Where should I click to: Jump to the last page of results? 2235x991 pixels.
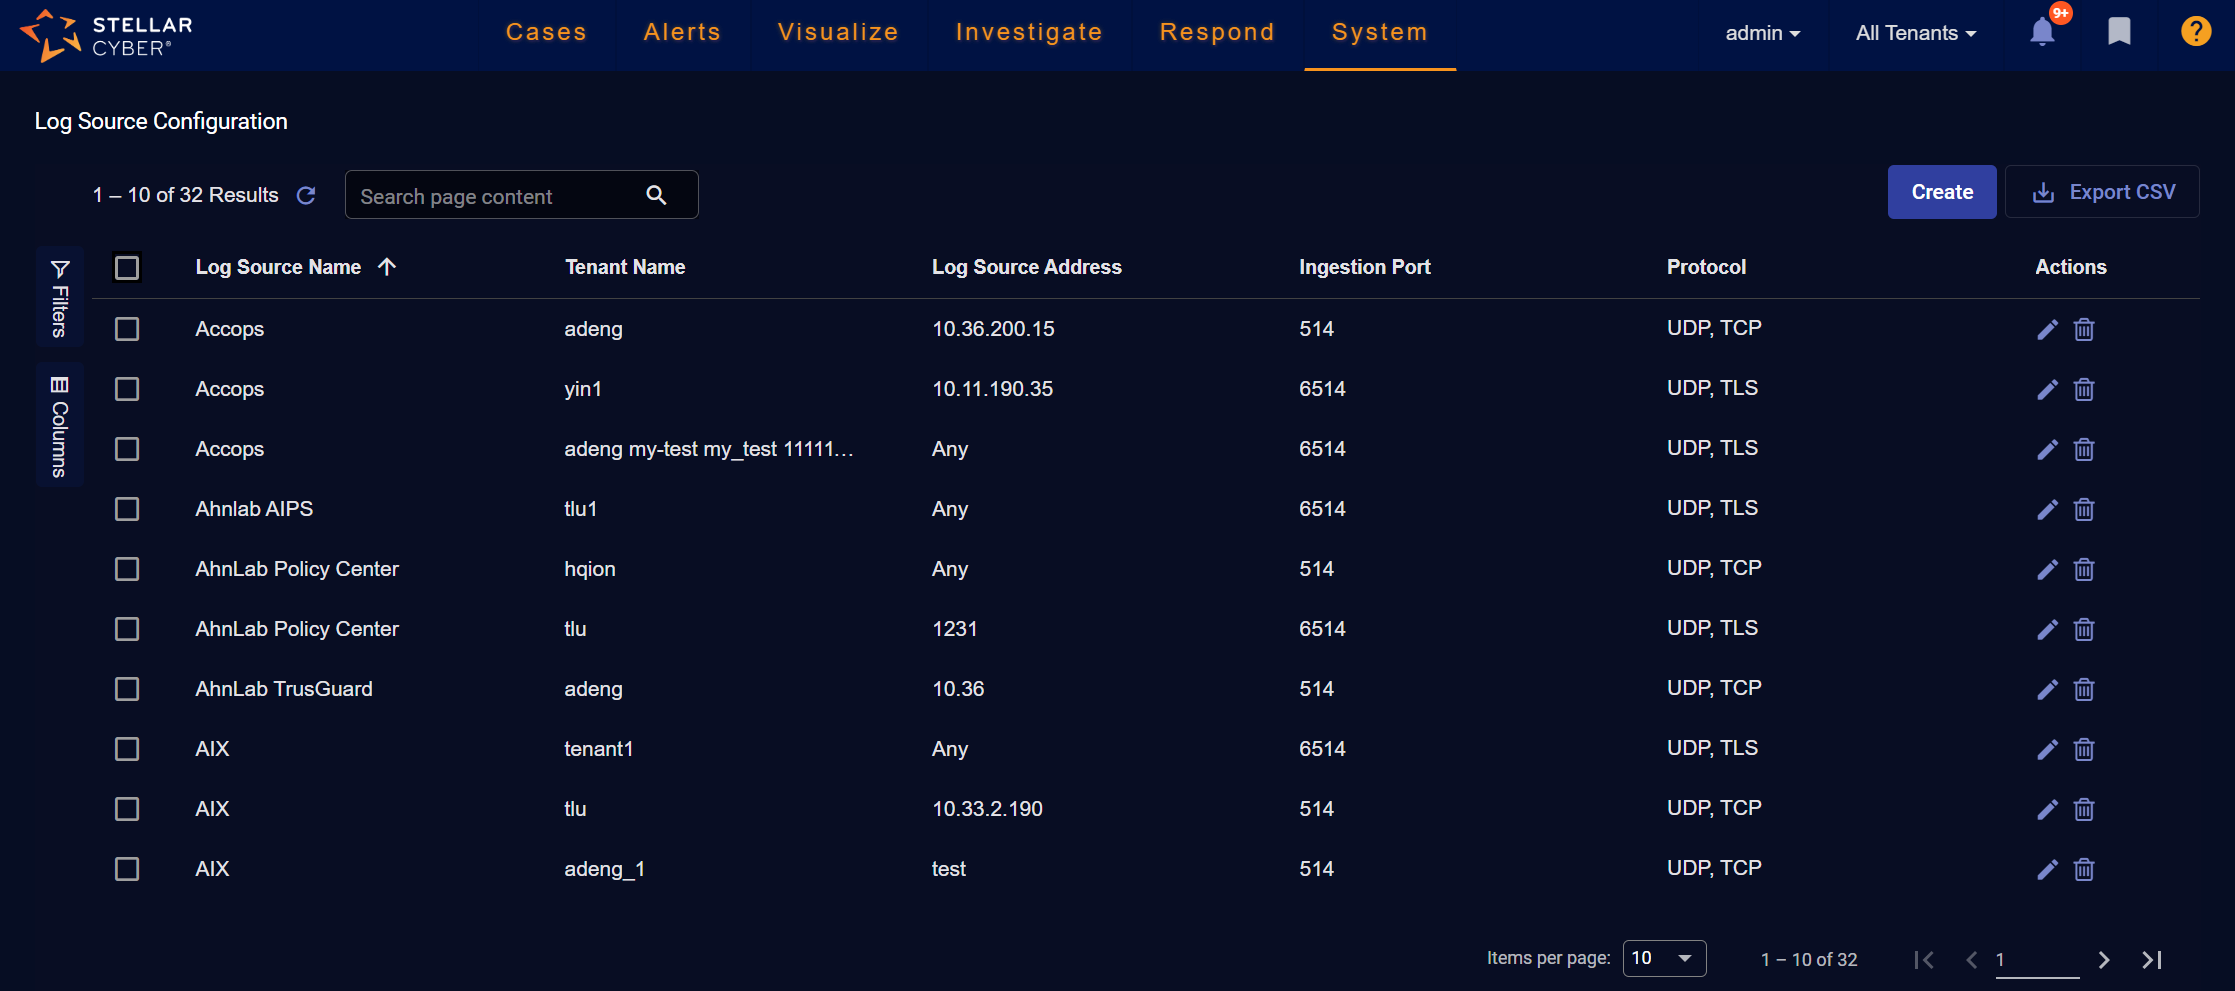(2152, 960)
